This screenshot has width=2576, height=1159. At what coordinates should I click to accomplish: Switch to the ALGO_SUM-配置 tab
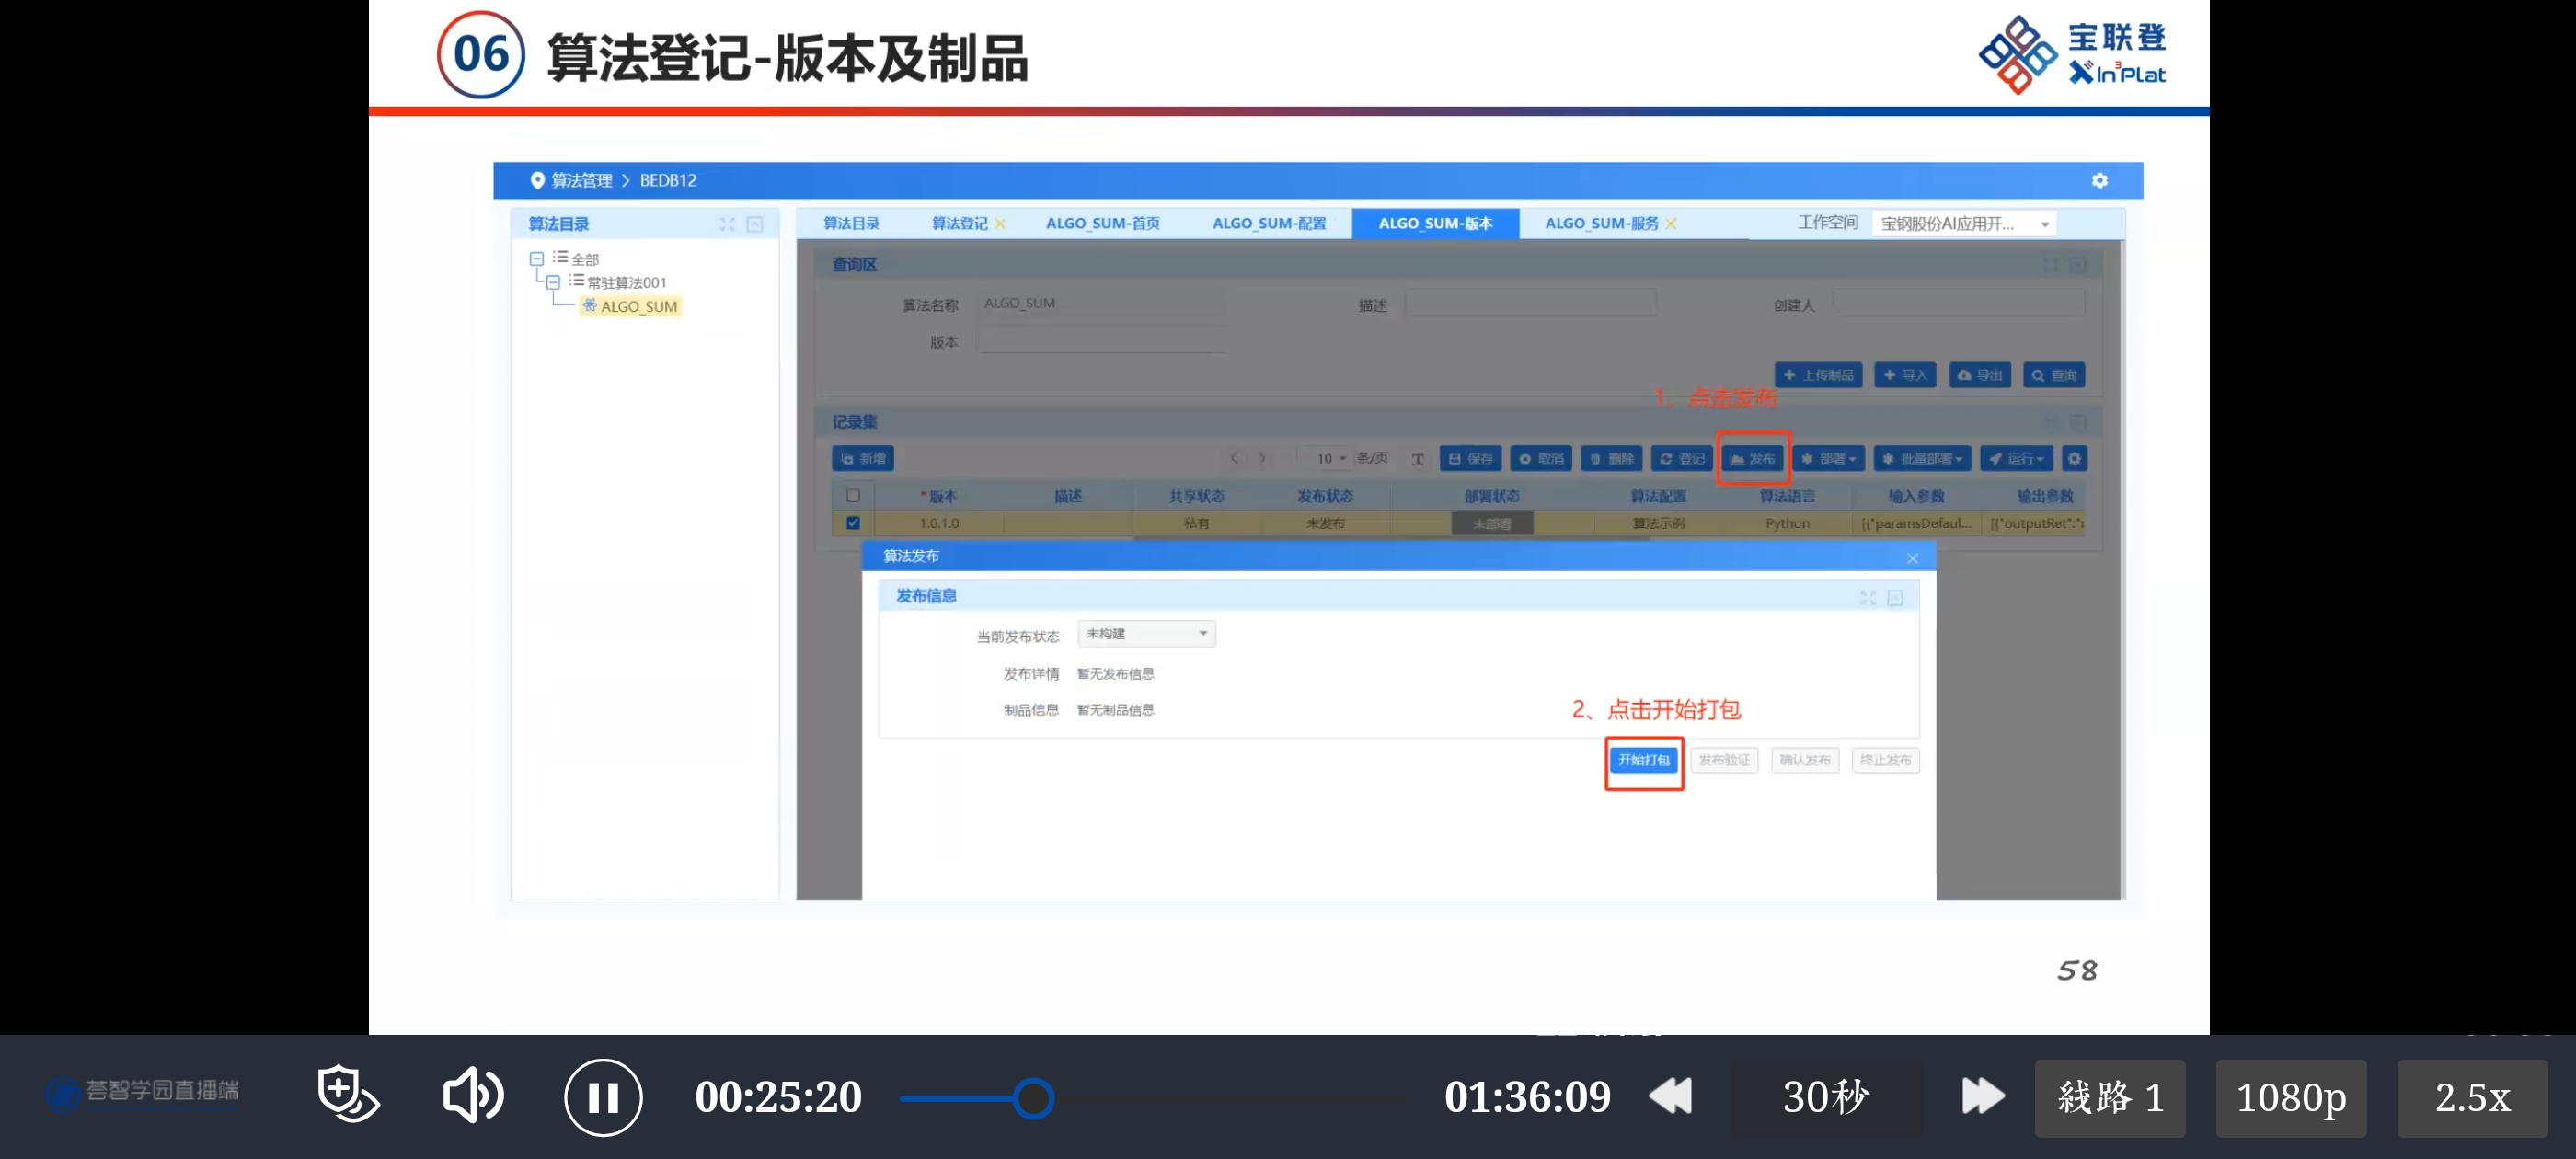pyautogui.click(x=1268, y=223)
